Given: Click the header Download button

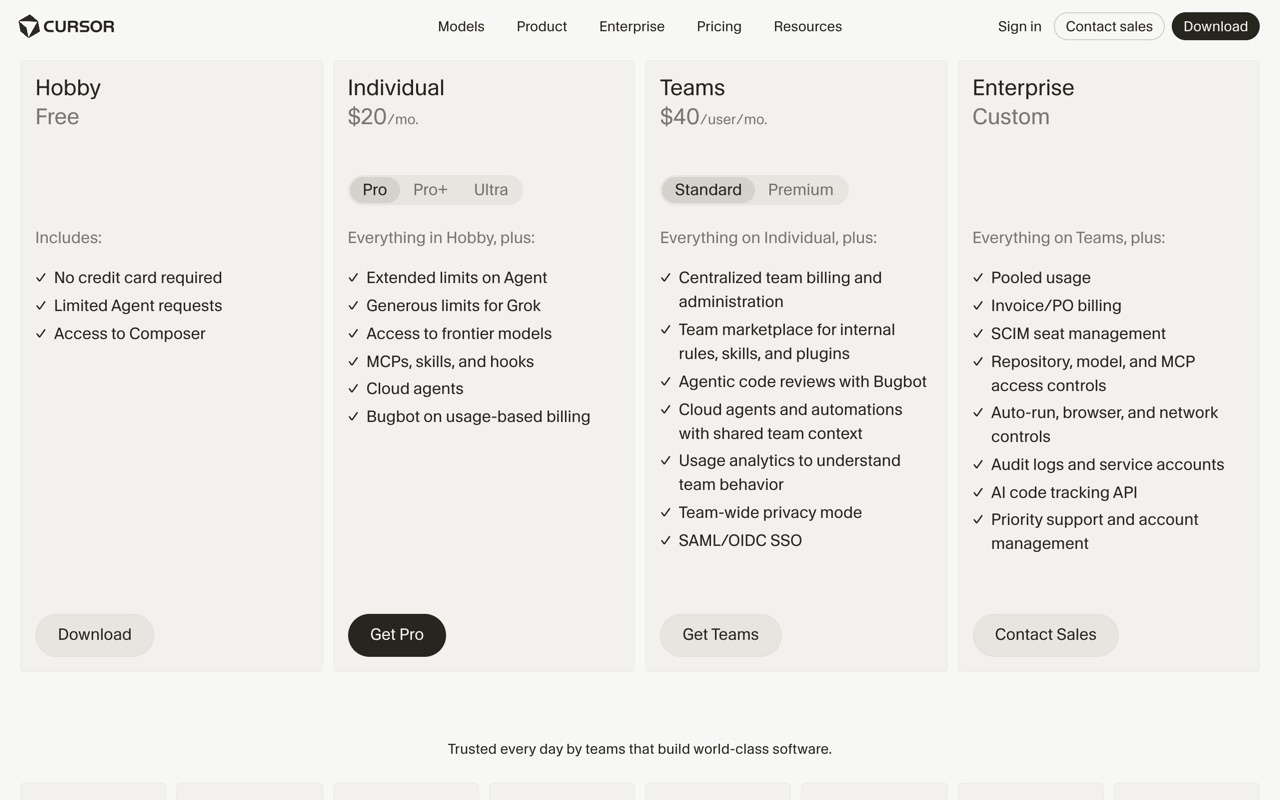Looking at the screenshot, I should [x=1216, y=27].
